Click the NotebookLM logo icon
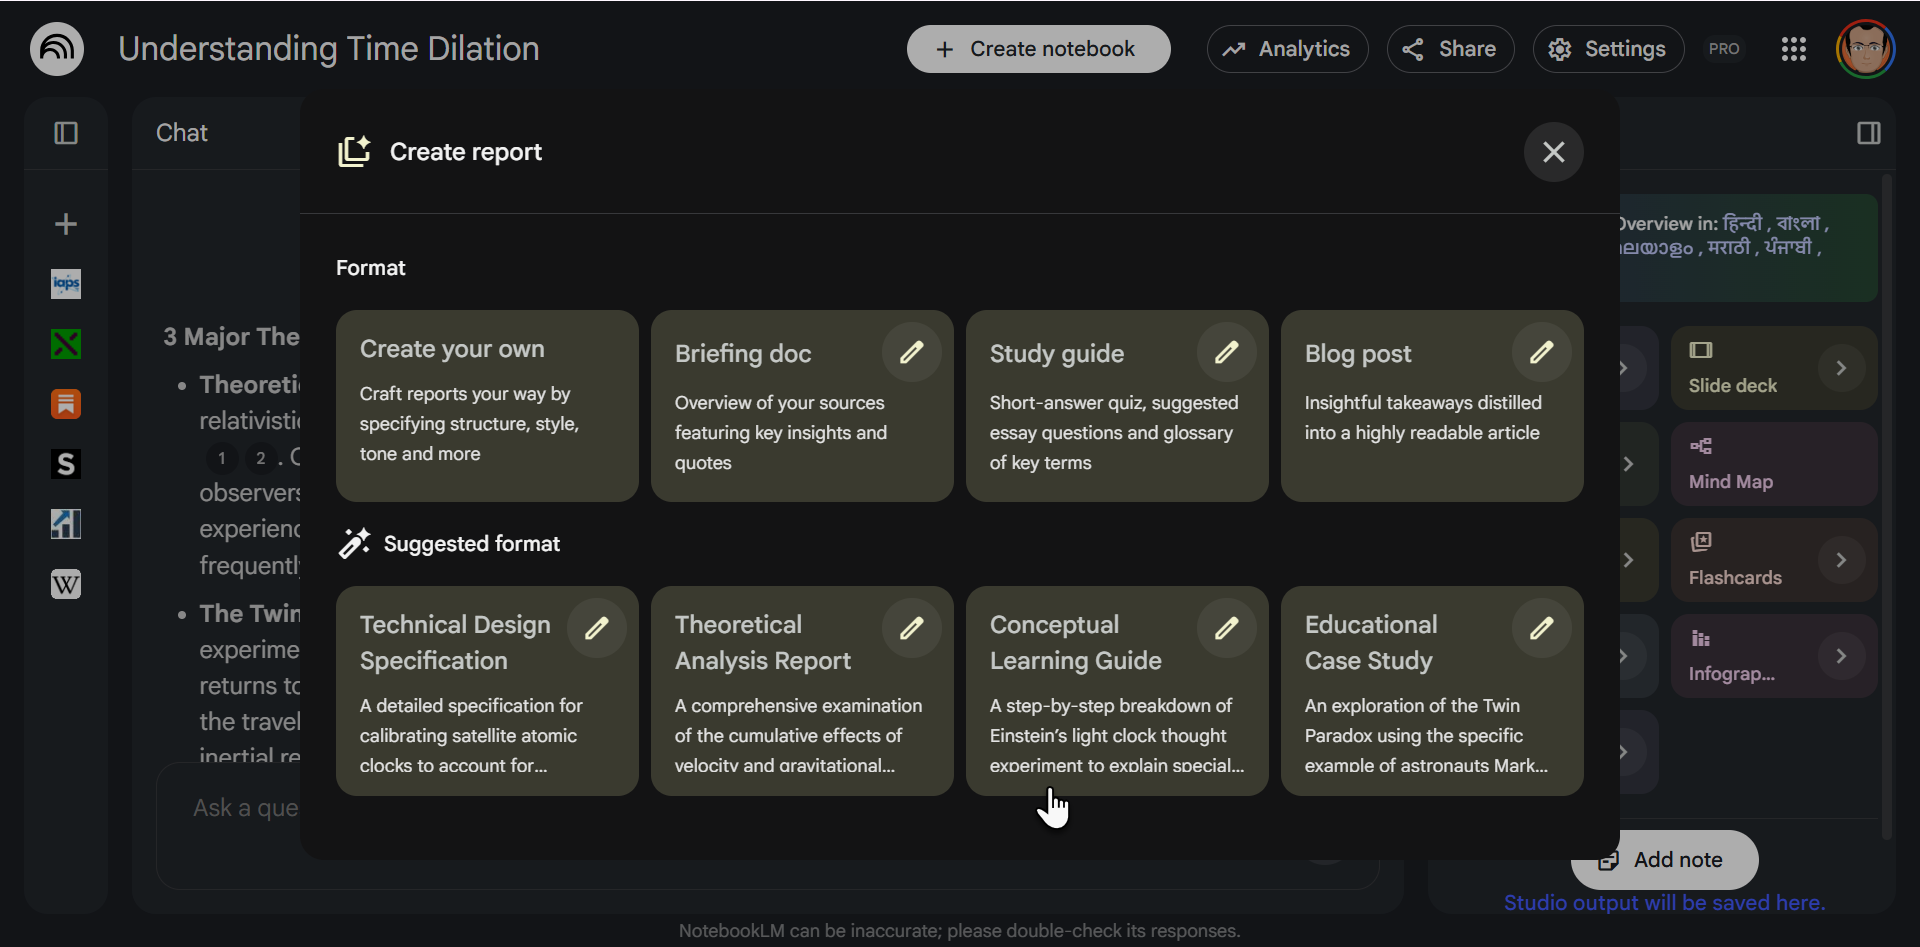 (57, 49)
